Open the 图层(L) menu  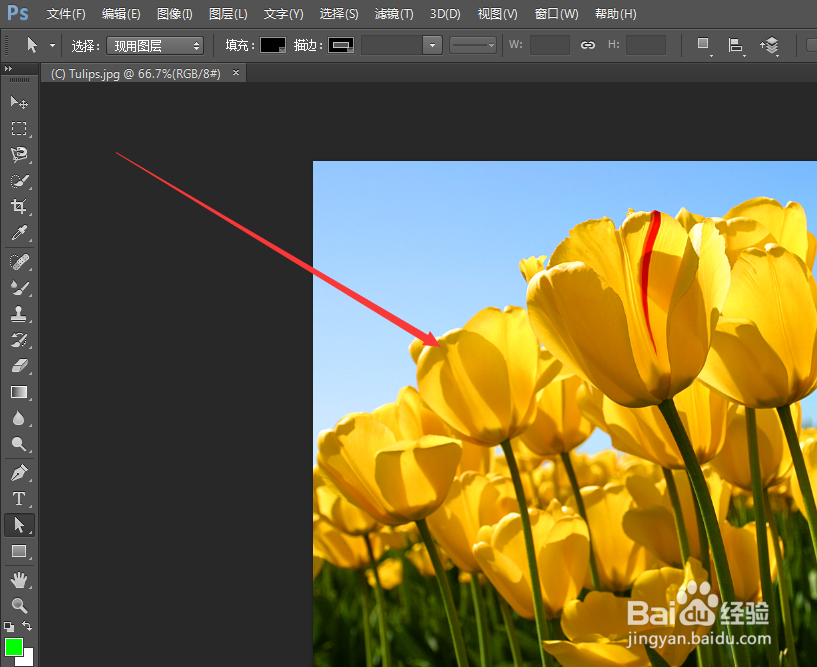[228, 14]
